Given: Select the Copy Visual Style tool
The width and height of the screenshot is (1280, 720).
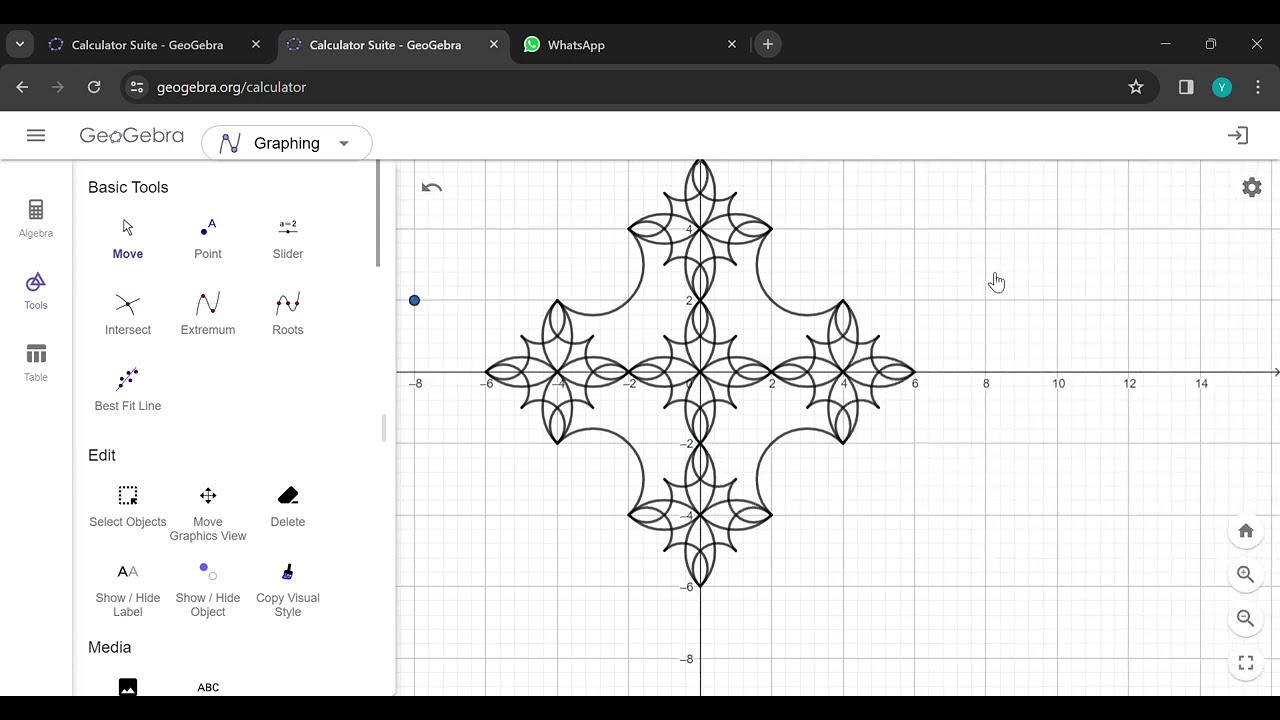Looking at the screenshot, I should tap(288, 590).
